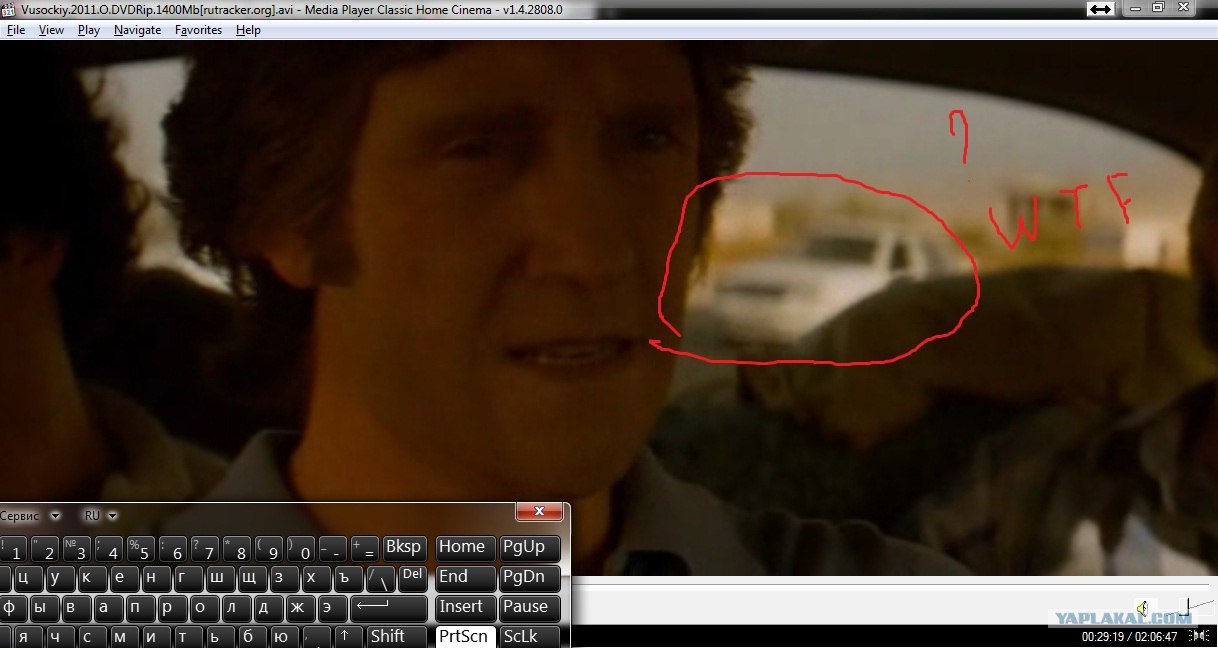Toggle the Insert key

click(466, 607)
